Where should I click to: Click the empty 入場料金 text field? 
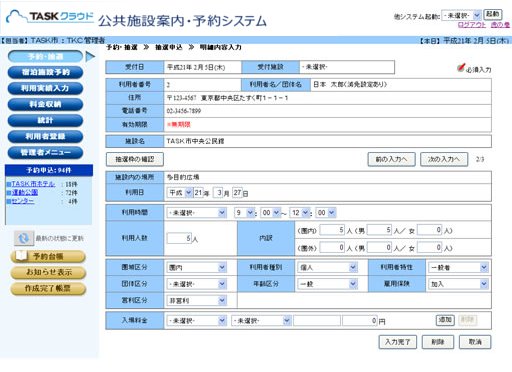(x=317, y=321)
